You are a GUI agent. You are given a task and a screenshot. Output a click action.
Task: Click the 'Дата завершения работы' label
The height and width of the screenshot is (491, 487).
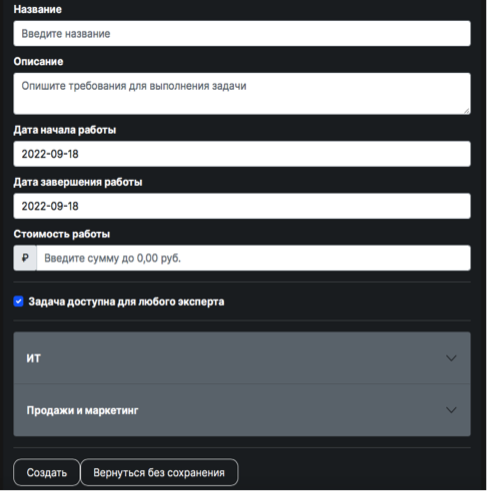[x=78, y=182]
